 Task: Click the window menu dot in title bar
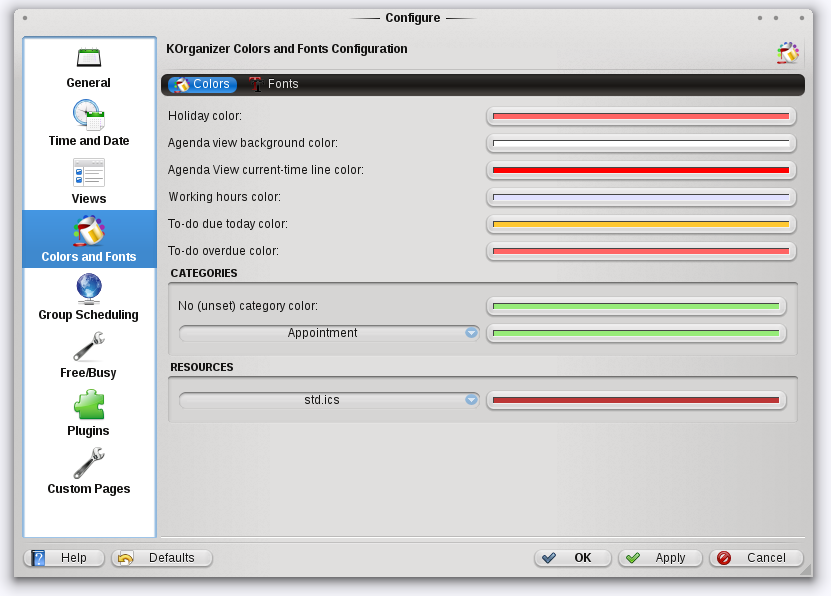pyautogui.click(x=25, y=18)
